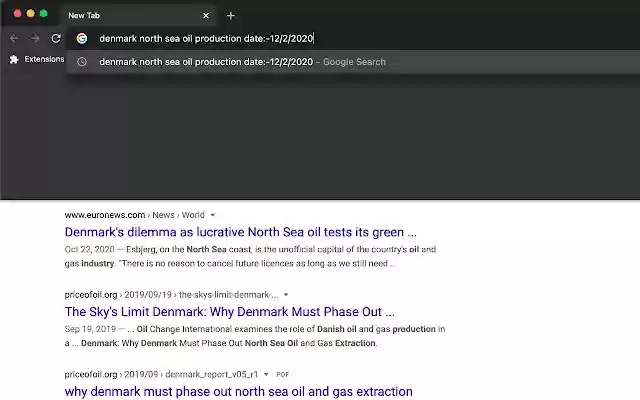Click the macOS yellow minimize button

tap(31, 13)
